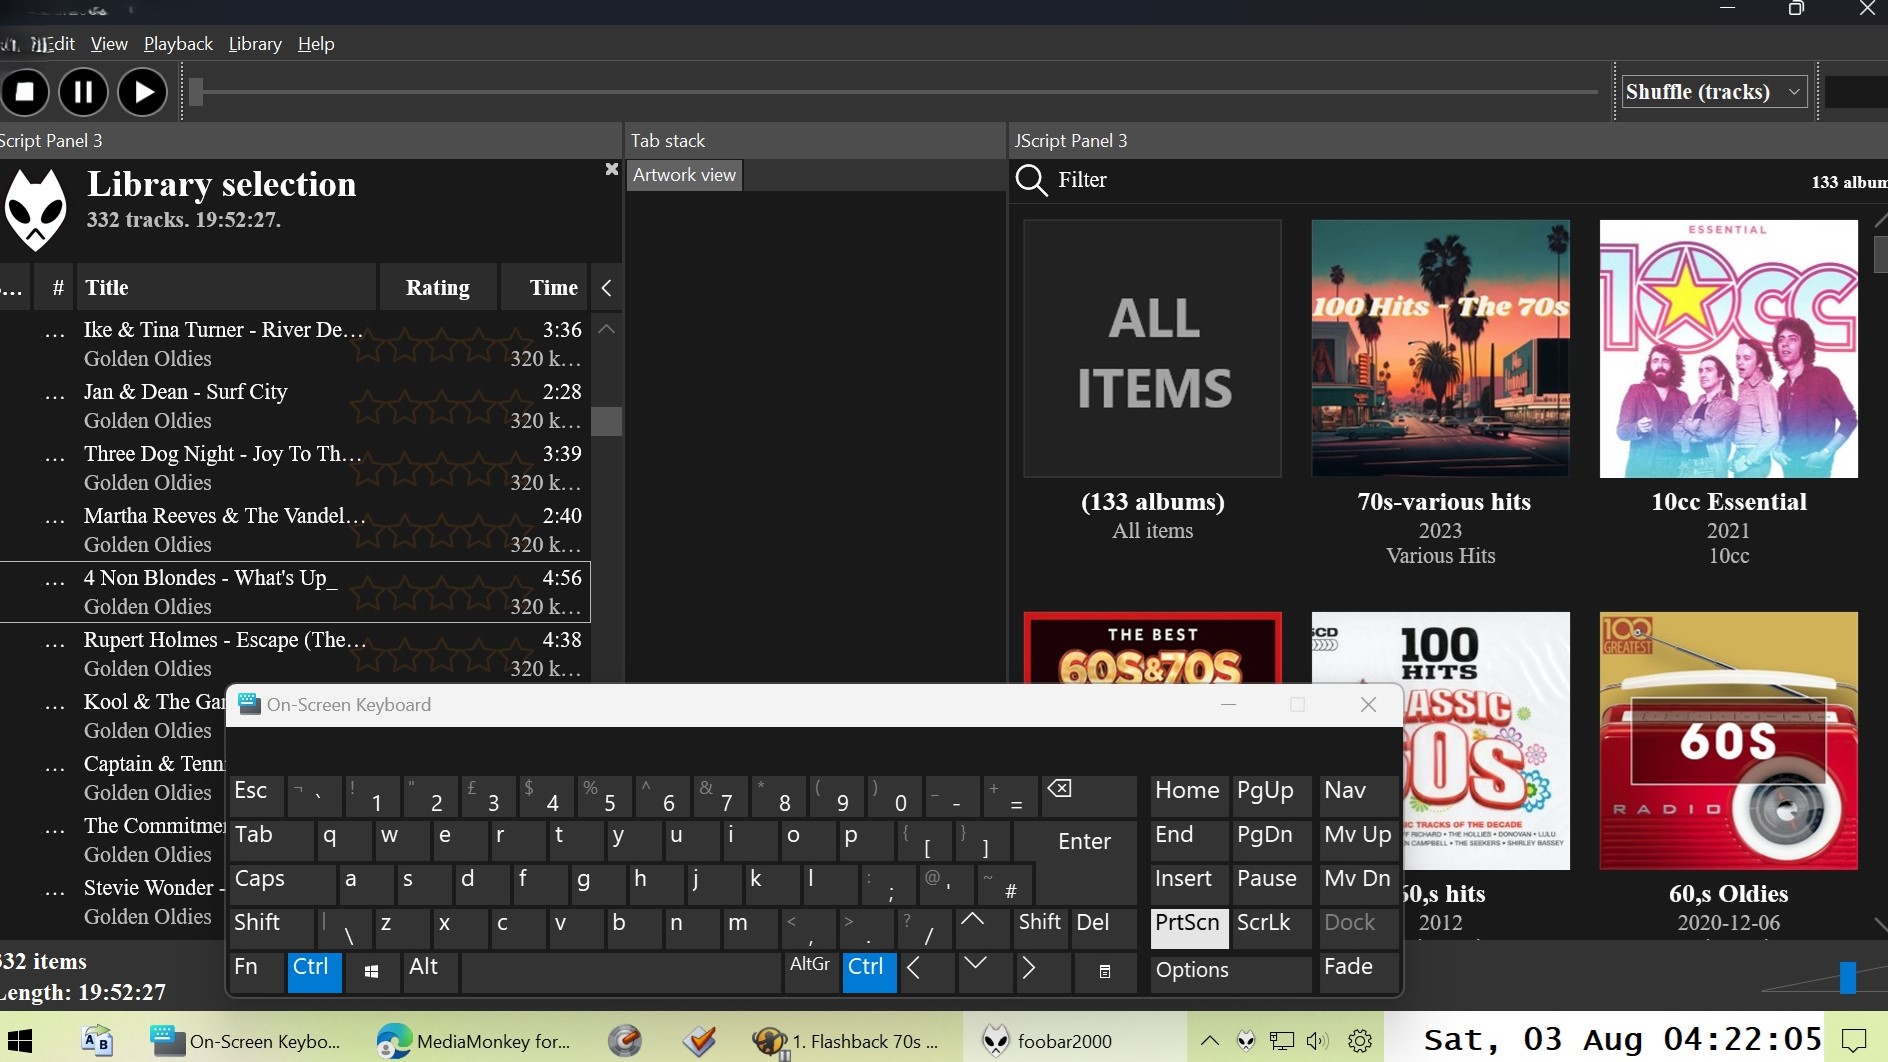
Task: Click the Backspace key icon on On-Screen Keyboard
Action: pos(1088,796)
